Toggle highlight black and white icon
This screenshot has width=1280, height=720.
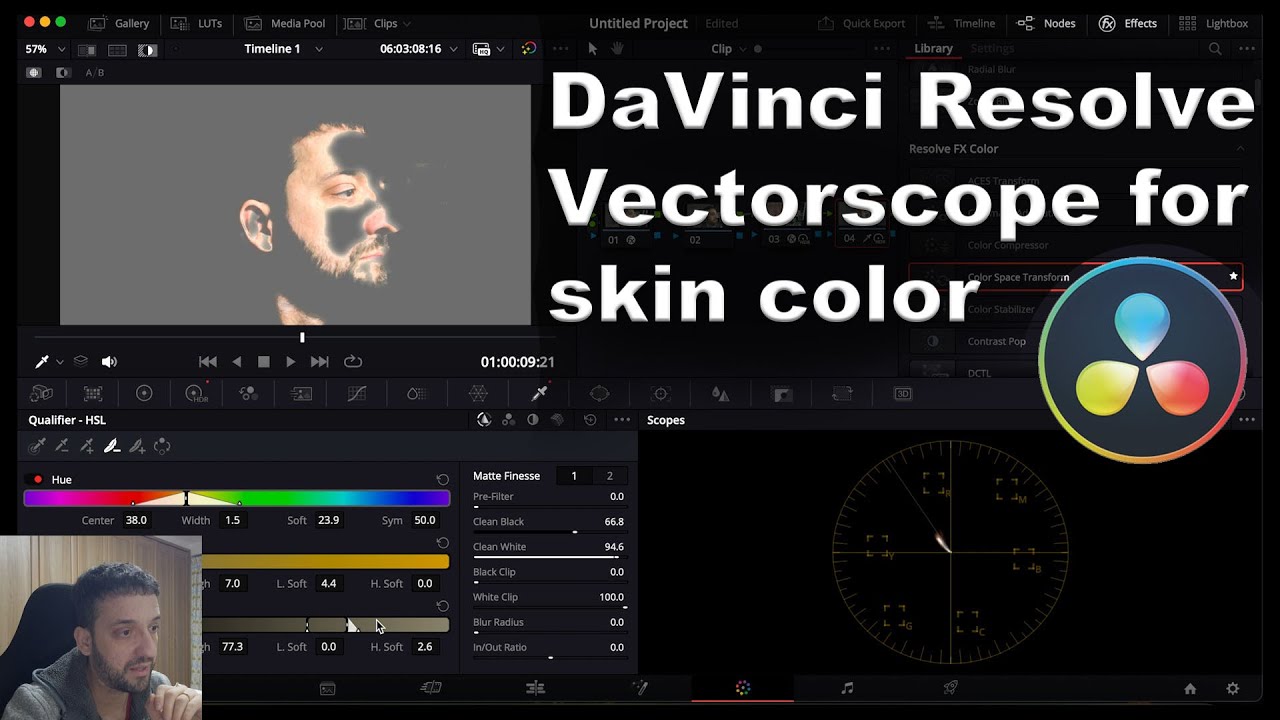click(x=63, y=73)
